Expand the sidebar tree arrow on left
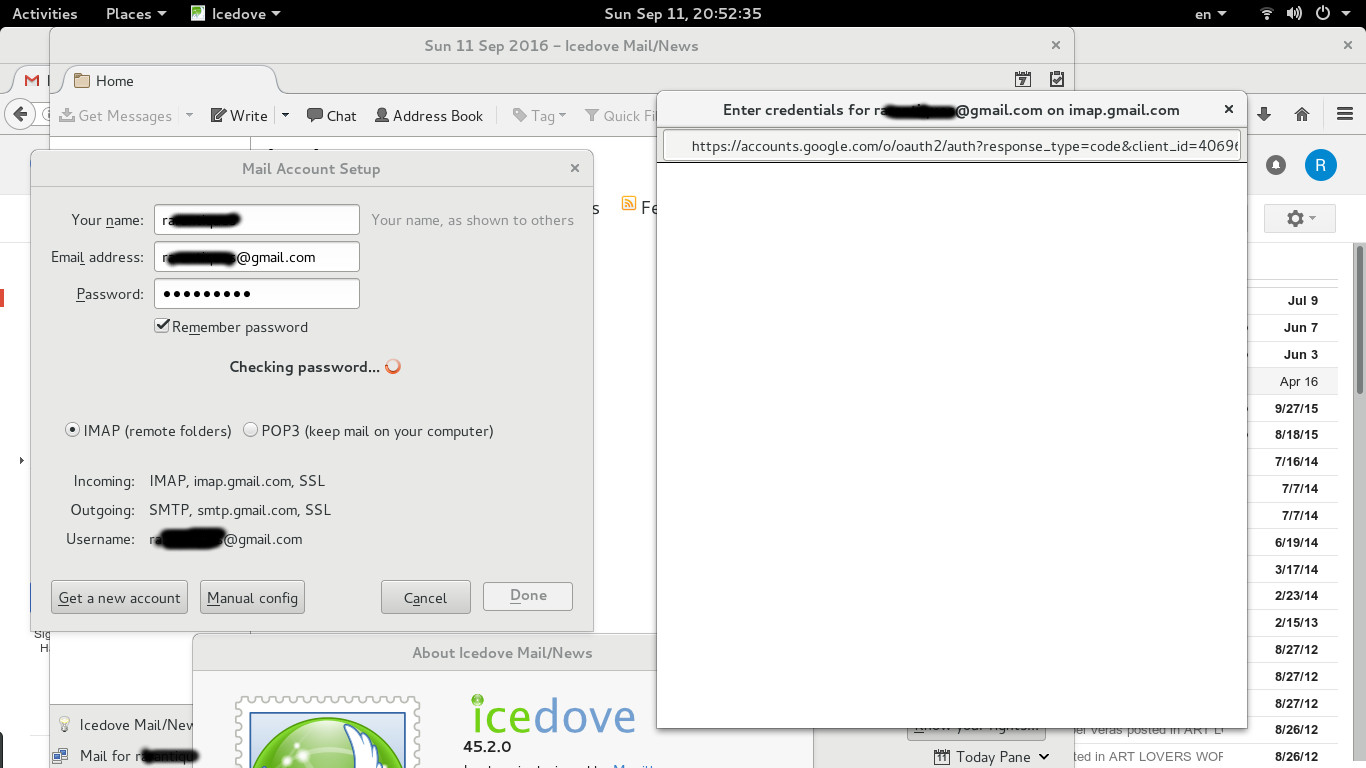Screen dimensions: 1366x768 22,460
